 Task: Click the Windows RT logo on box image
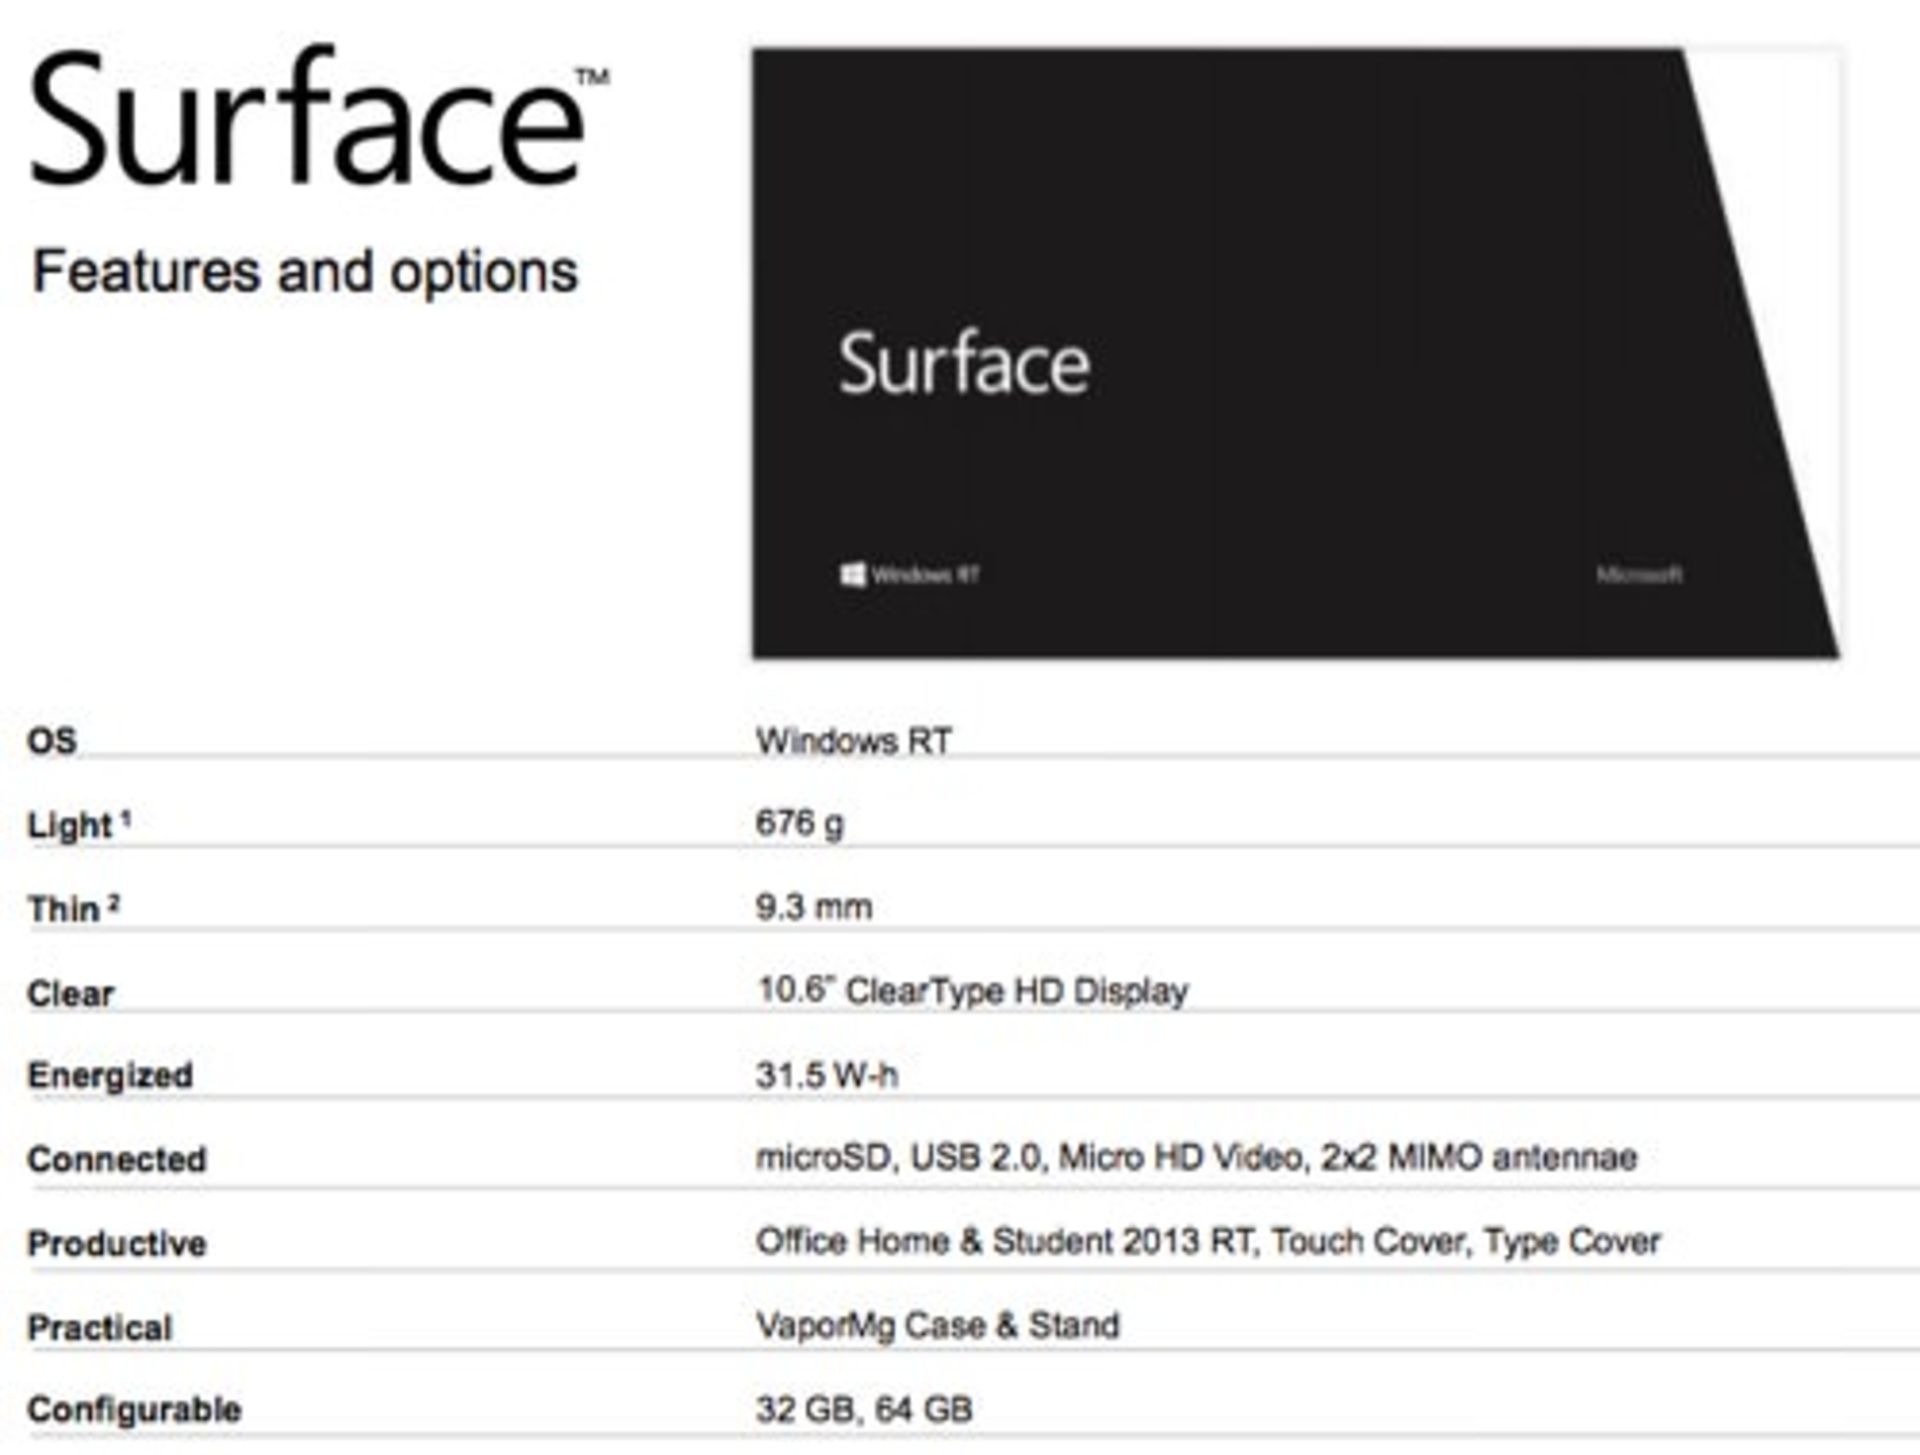point(909,574)
